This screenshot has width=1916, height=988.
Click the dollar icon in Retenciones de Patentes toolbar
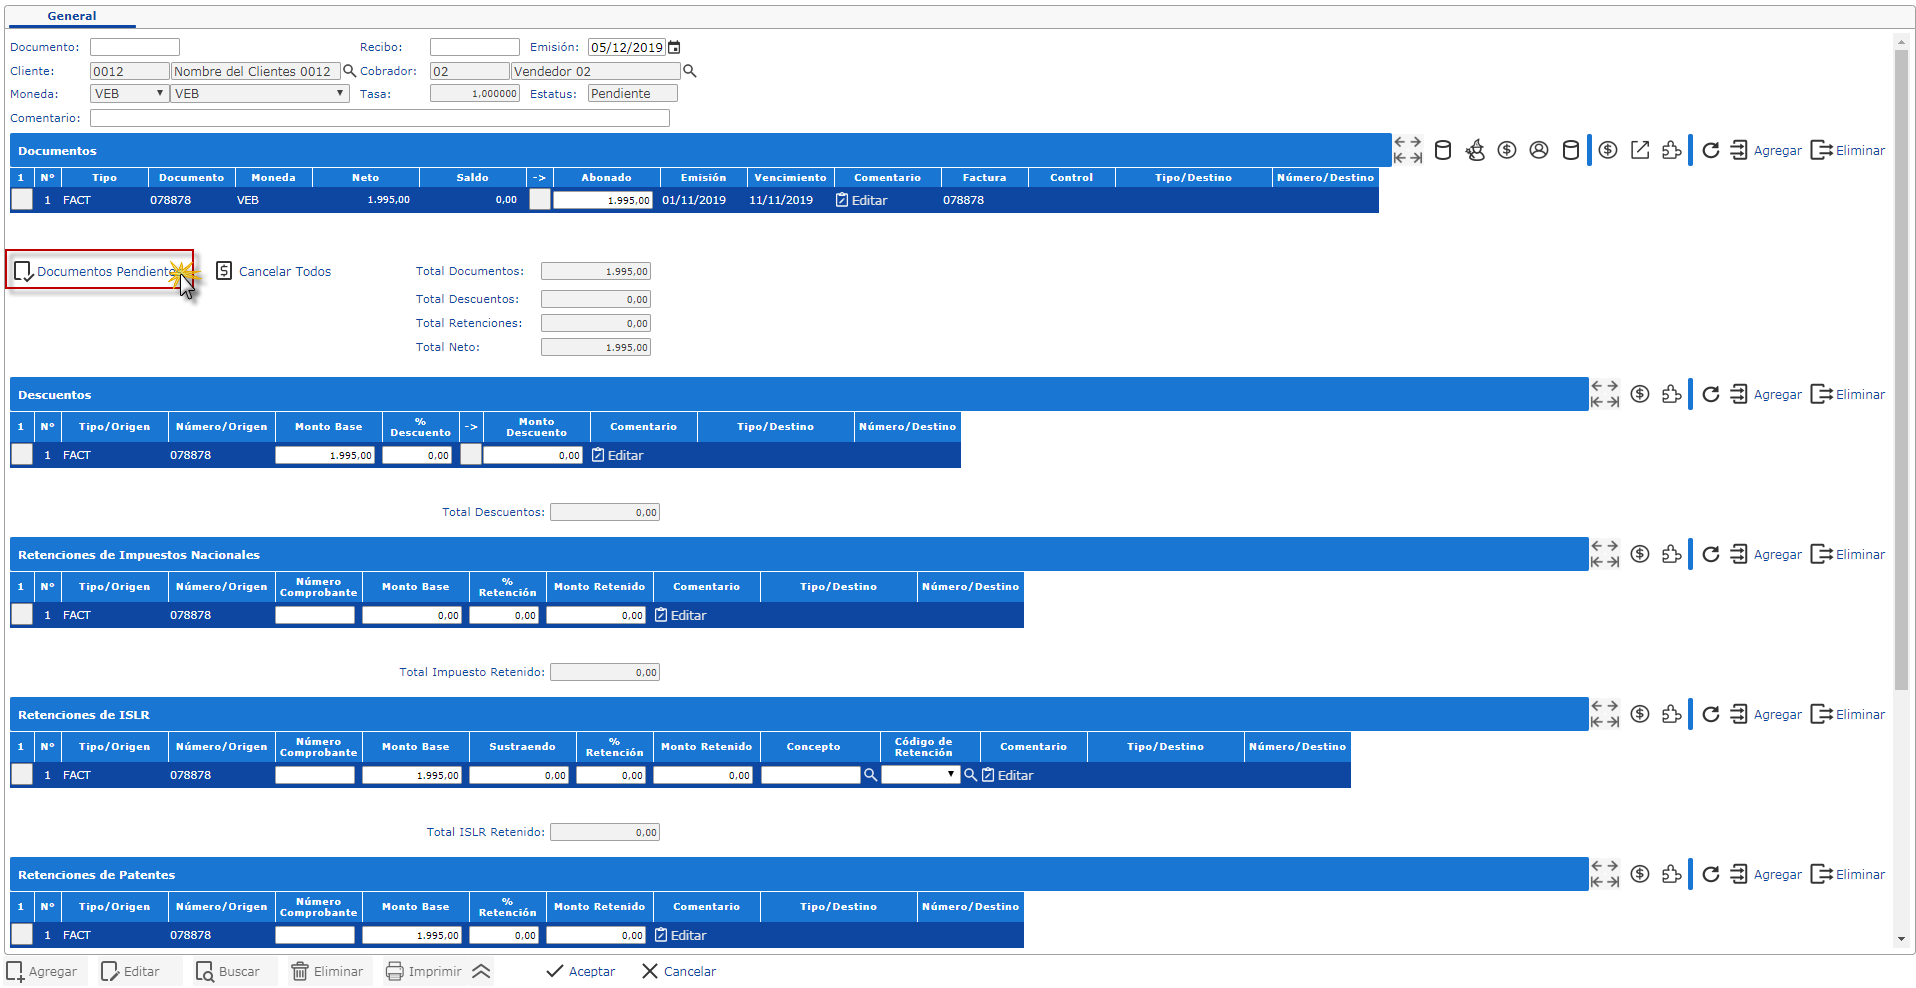[x=1640, y=874]
